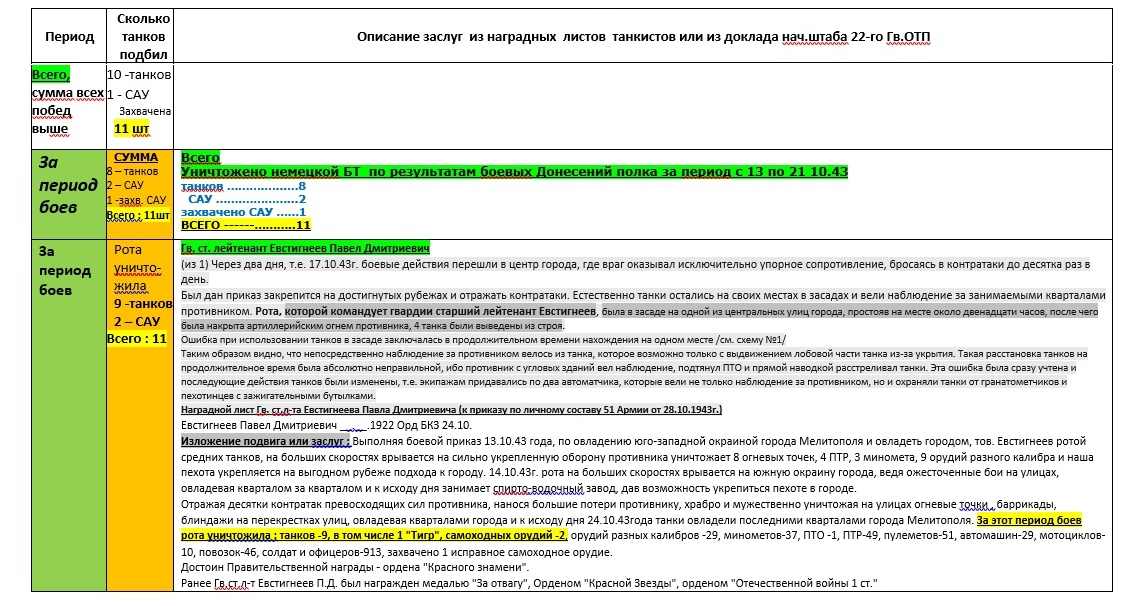The width and height of the screenshot is (1138, 606).
Task: Select the blue line "захвачено САУ ......1"
Action: click(243, 212)
